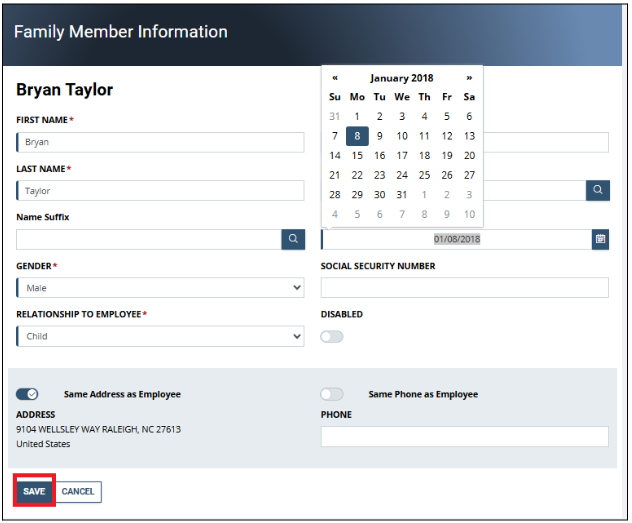Choose January 21 in calendar
Image resolution: width=632 pixels, height=523 pixels.
(335, 175)
